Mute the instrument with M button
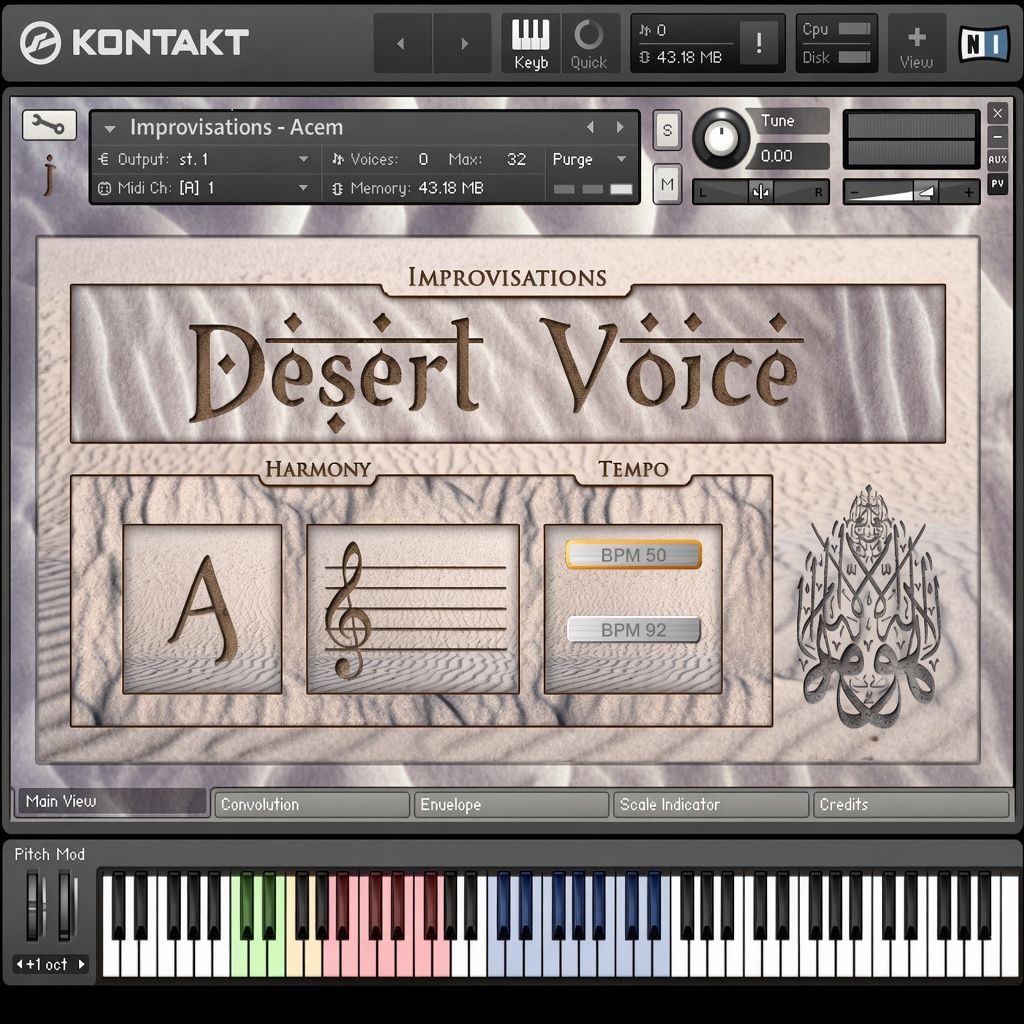This screenshot has height=1024, width=1024. point(667,184)
